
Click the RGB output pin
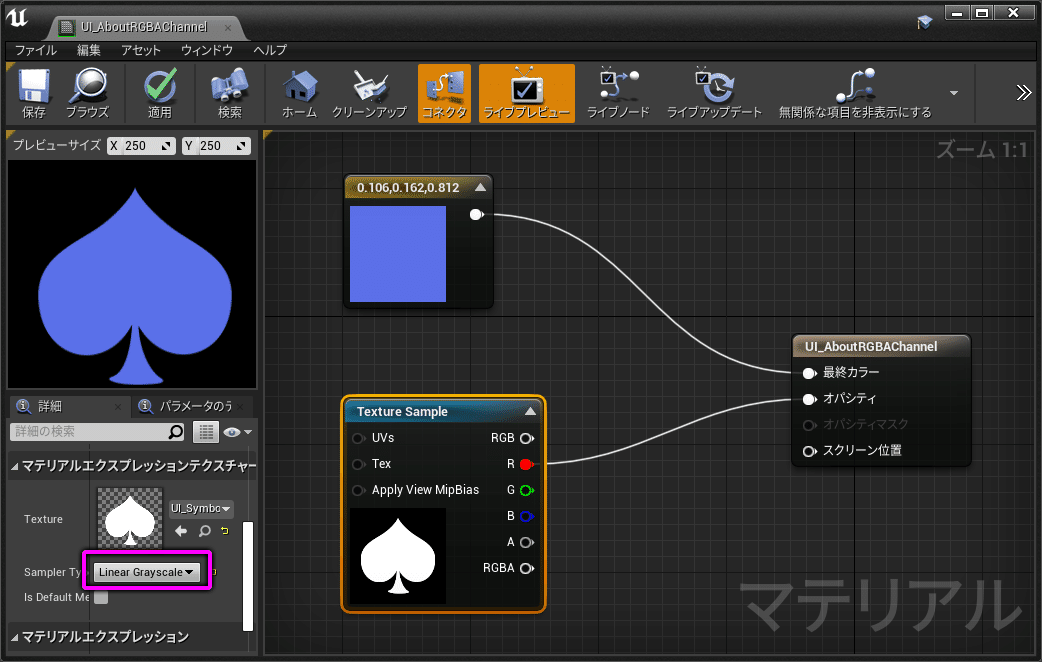click(526, 438)
